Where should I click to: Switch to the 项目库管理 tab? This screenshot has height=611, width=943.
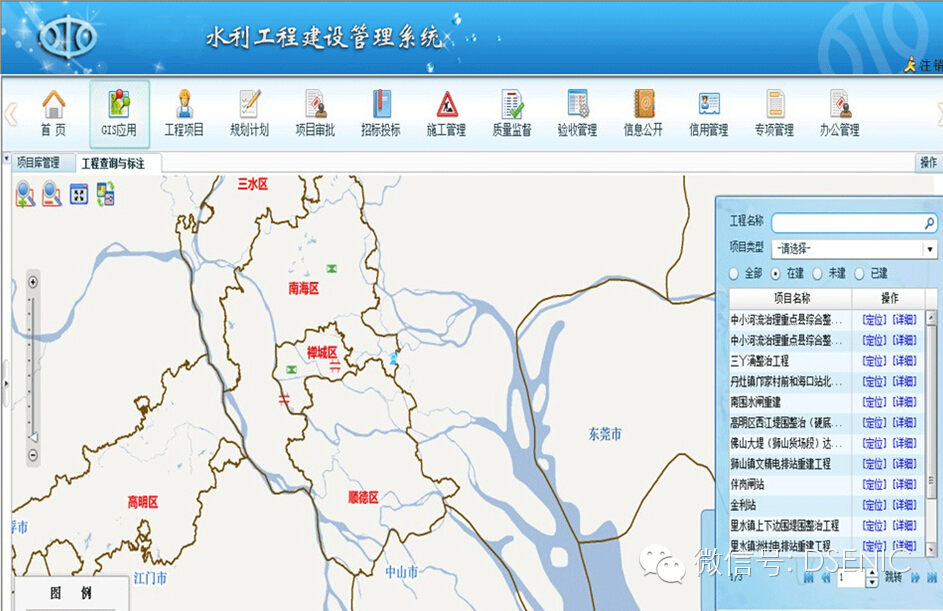(38, 162)
